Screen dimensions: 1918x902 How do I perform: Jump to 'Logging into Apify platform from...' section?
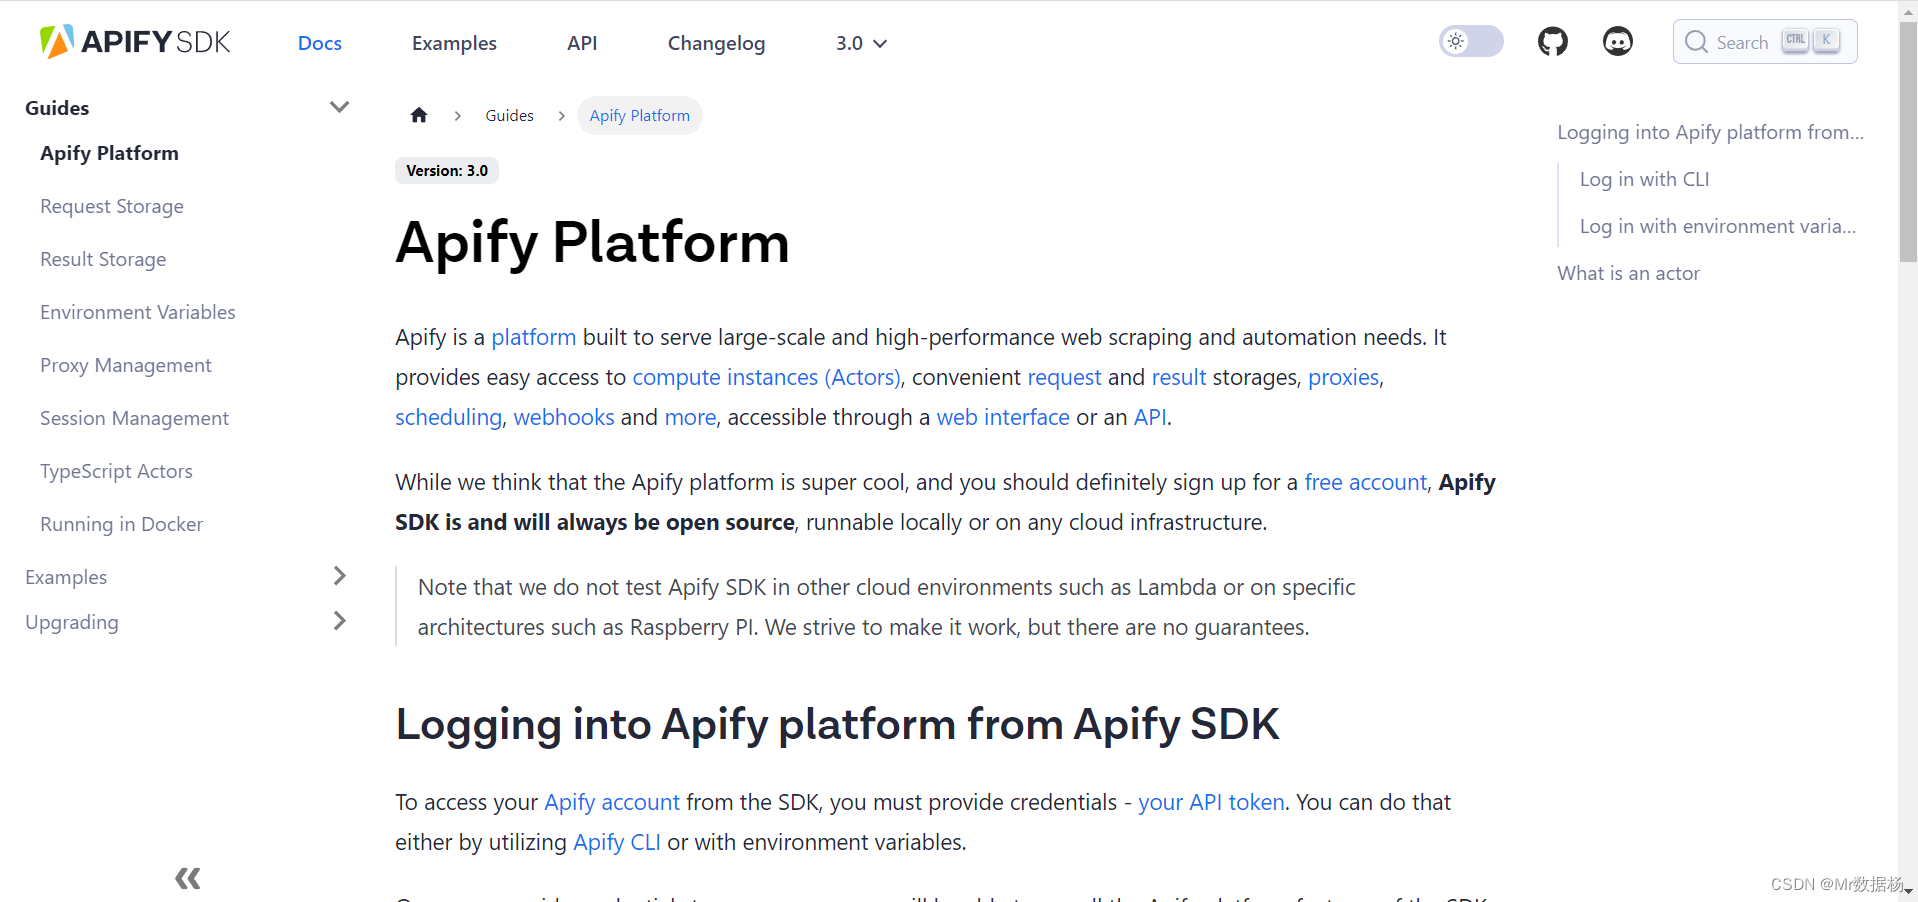click(1710, 132)
